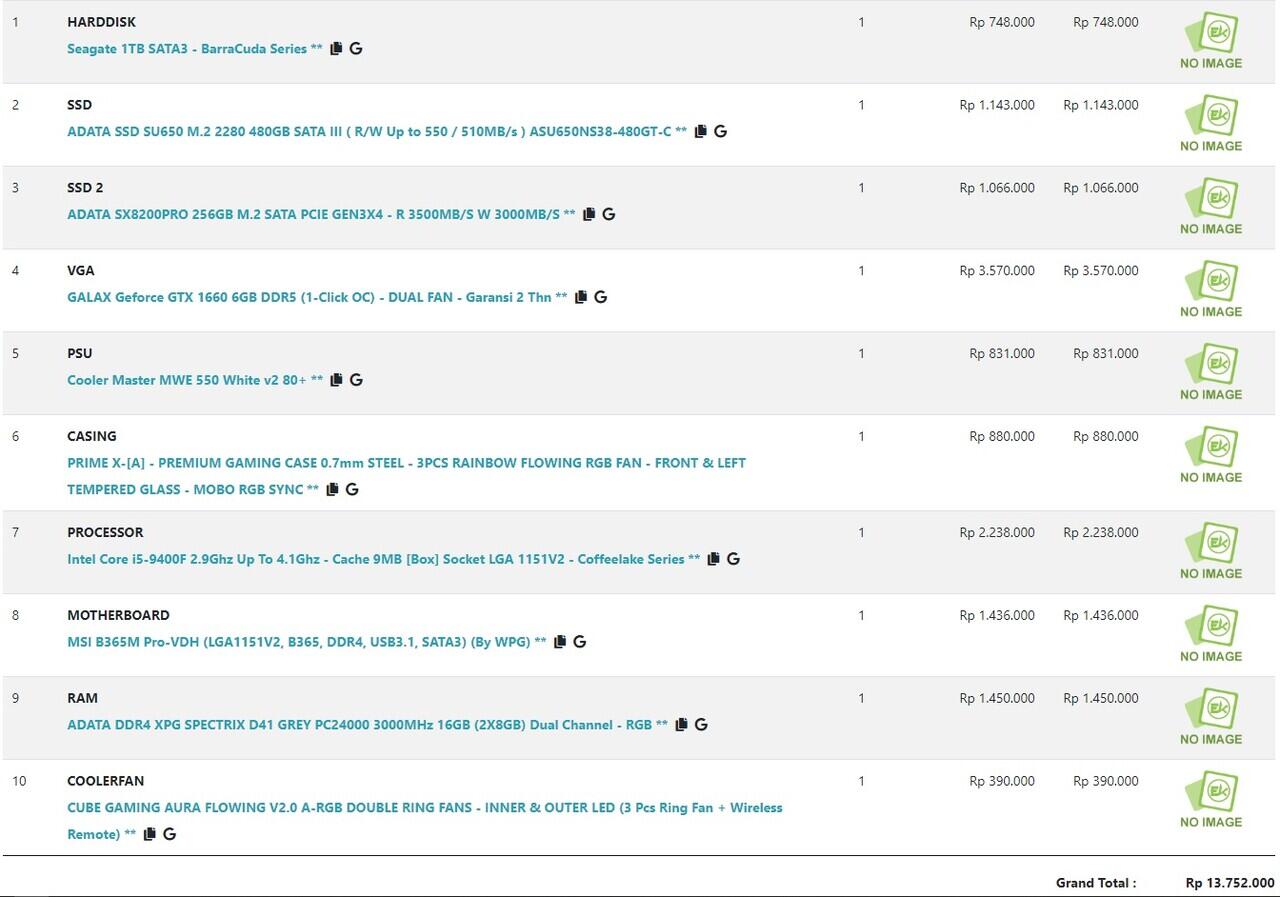Google search the ADATA SU650 SSD
The height and width of the screenshot is (897, 1280).
point(720,131)
